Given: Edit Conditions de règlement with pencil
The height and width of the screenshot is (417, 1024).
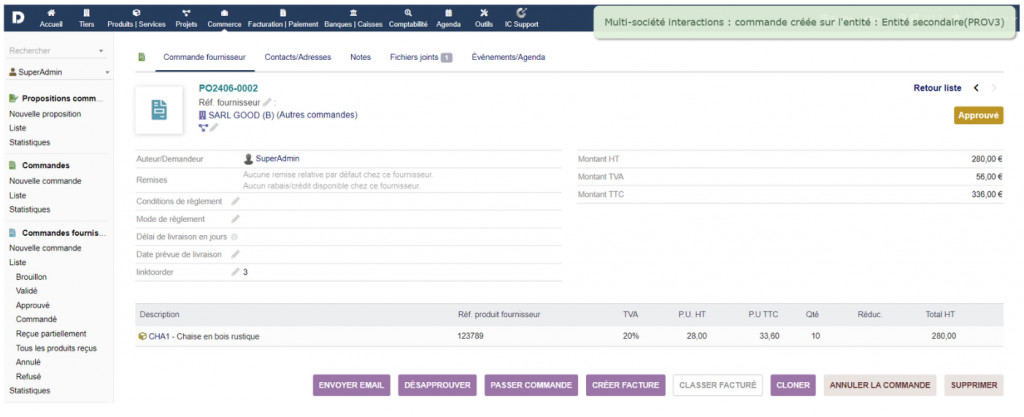Looking at the screenshot, I should [235, 202].
